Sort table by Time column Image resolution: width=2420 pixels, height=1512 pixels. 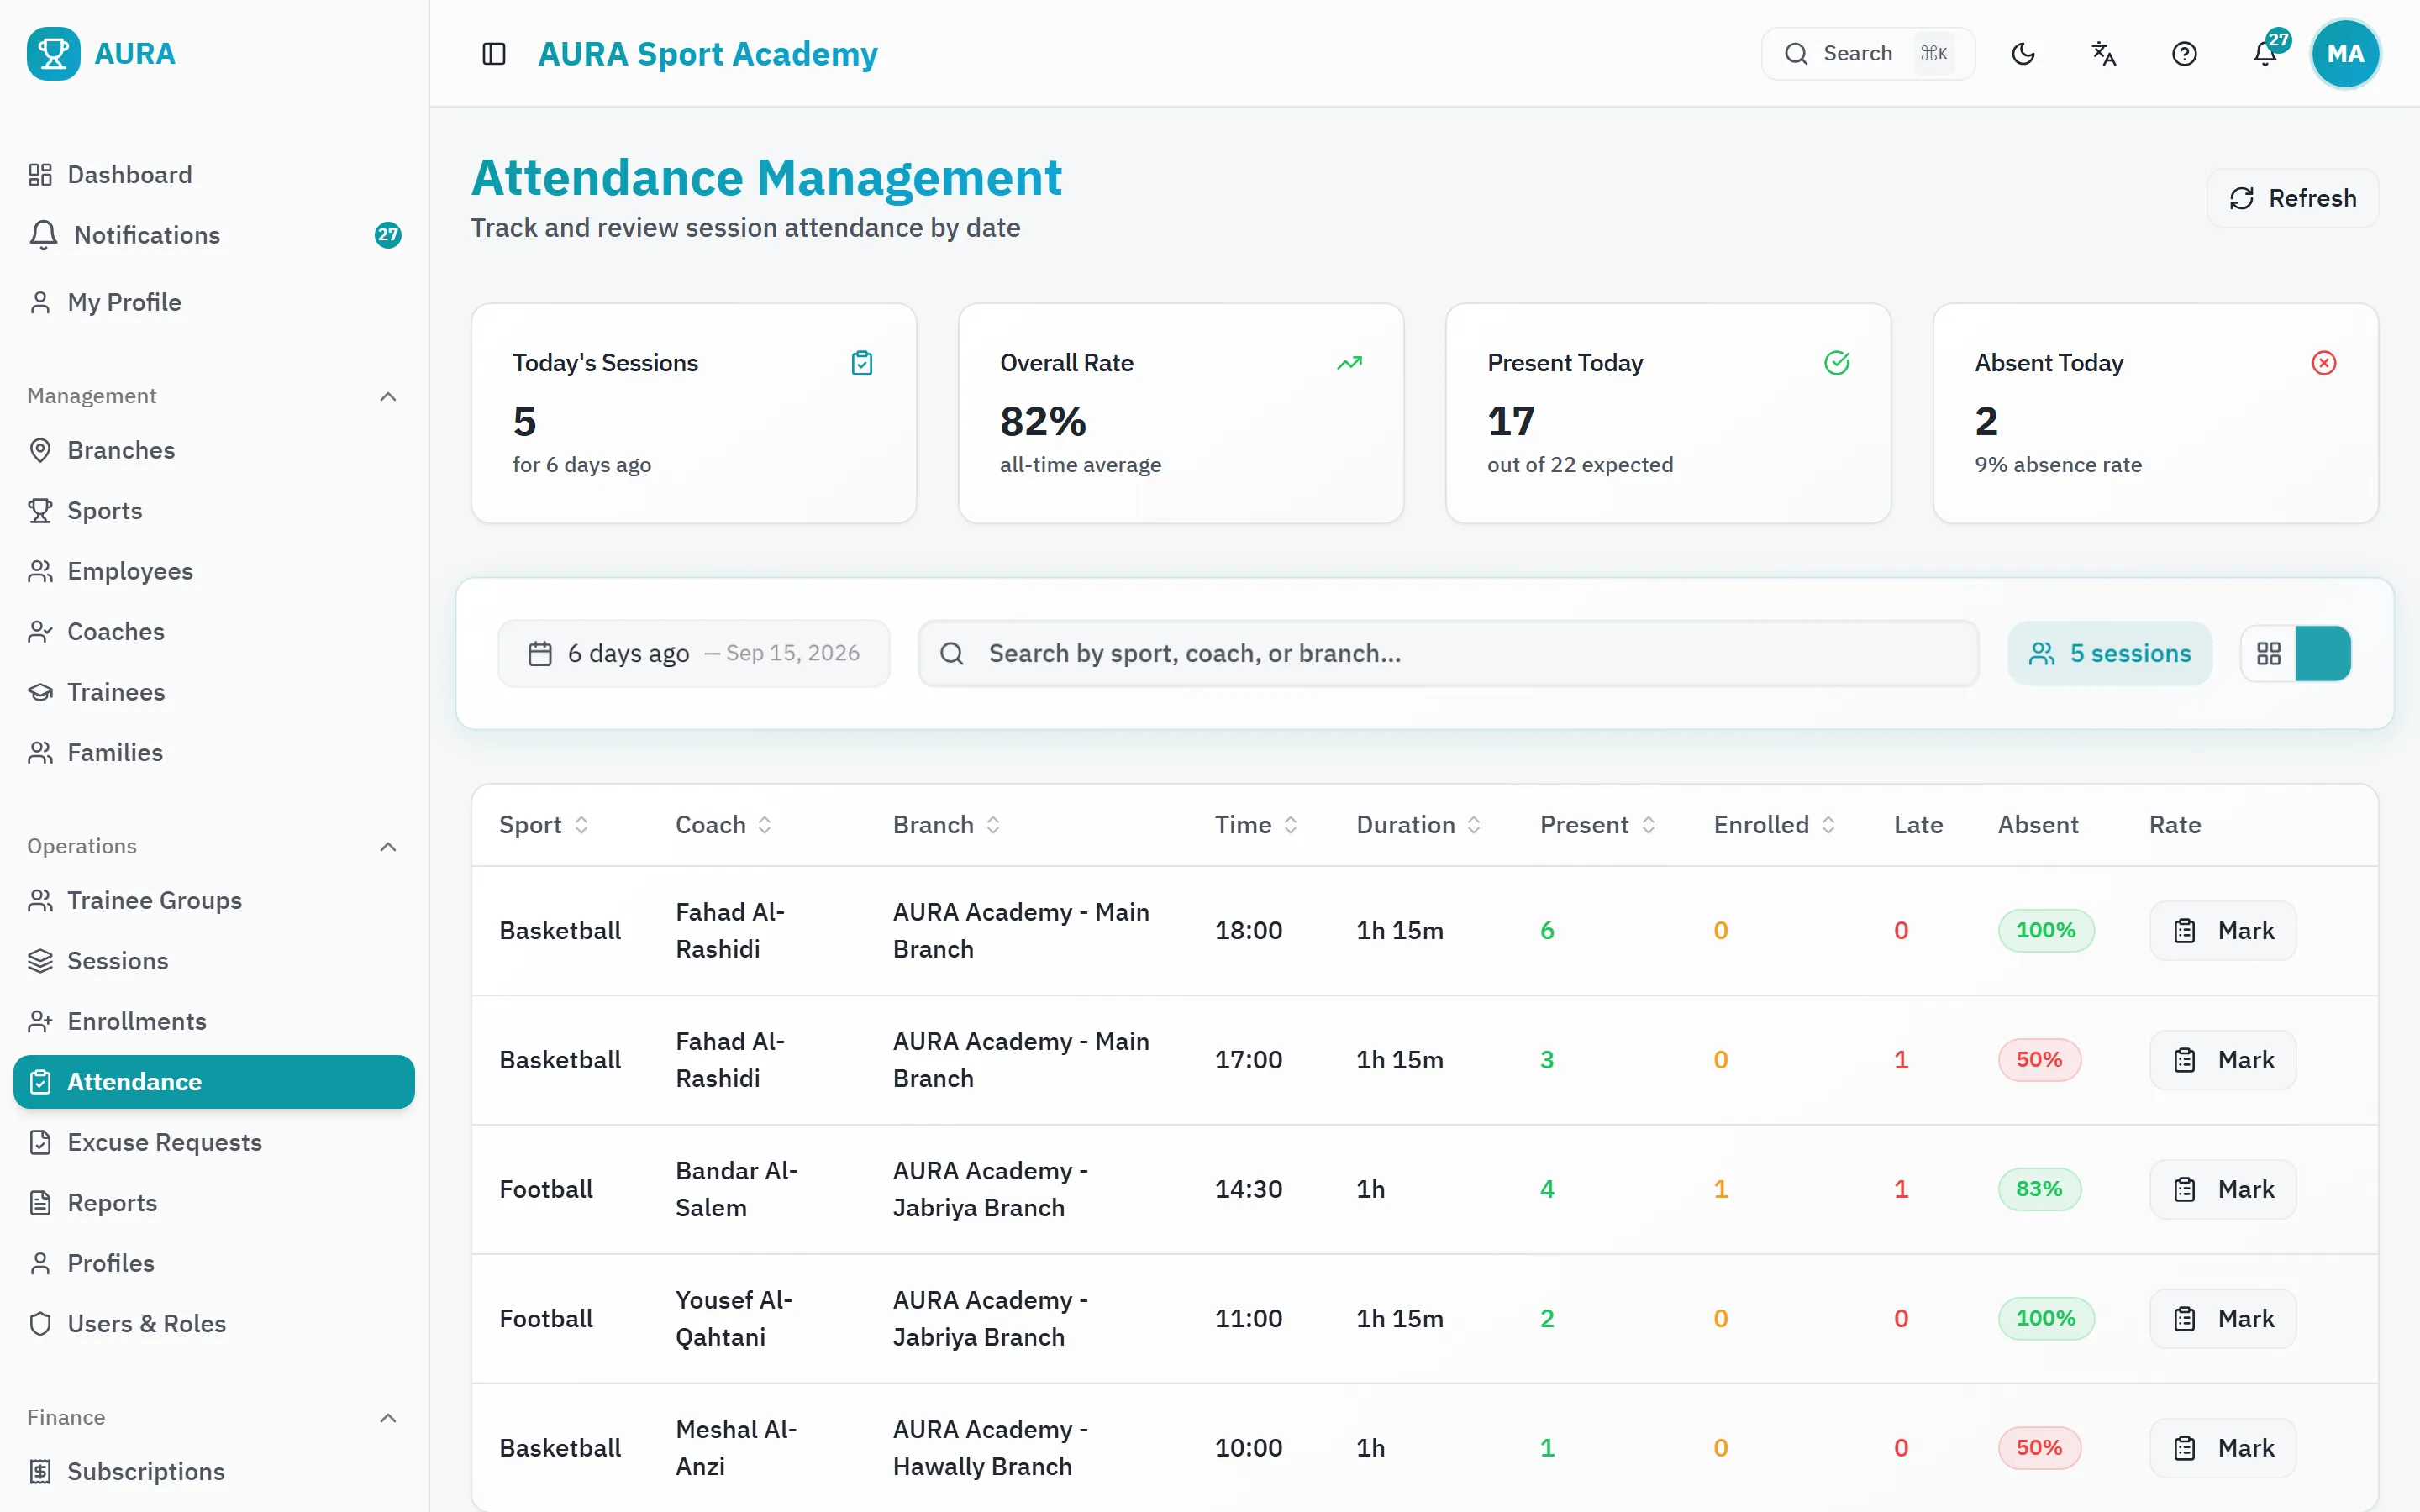1257,825
